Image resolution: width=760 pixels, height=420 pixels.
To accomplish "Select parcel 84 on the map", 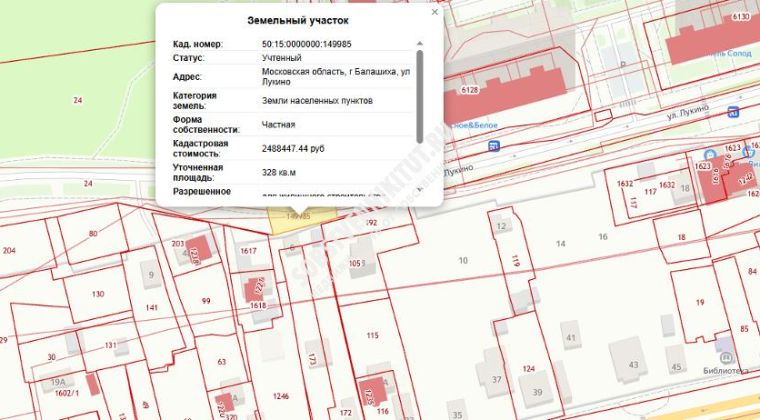I will [x=752, y=271].
